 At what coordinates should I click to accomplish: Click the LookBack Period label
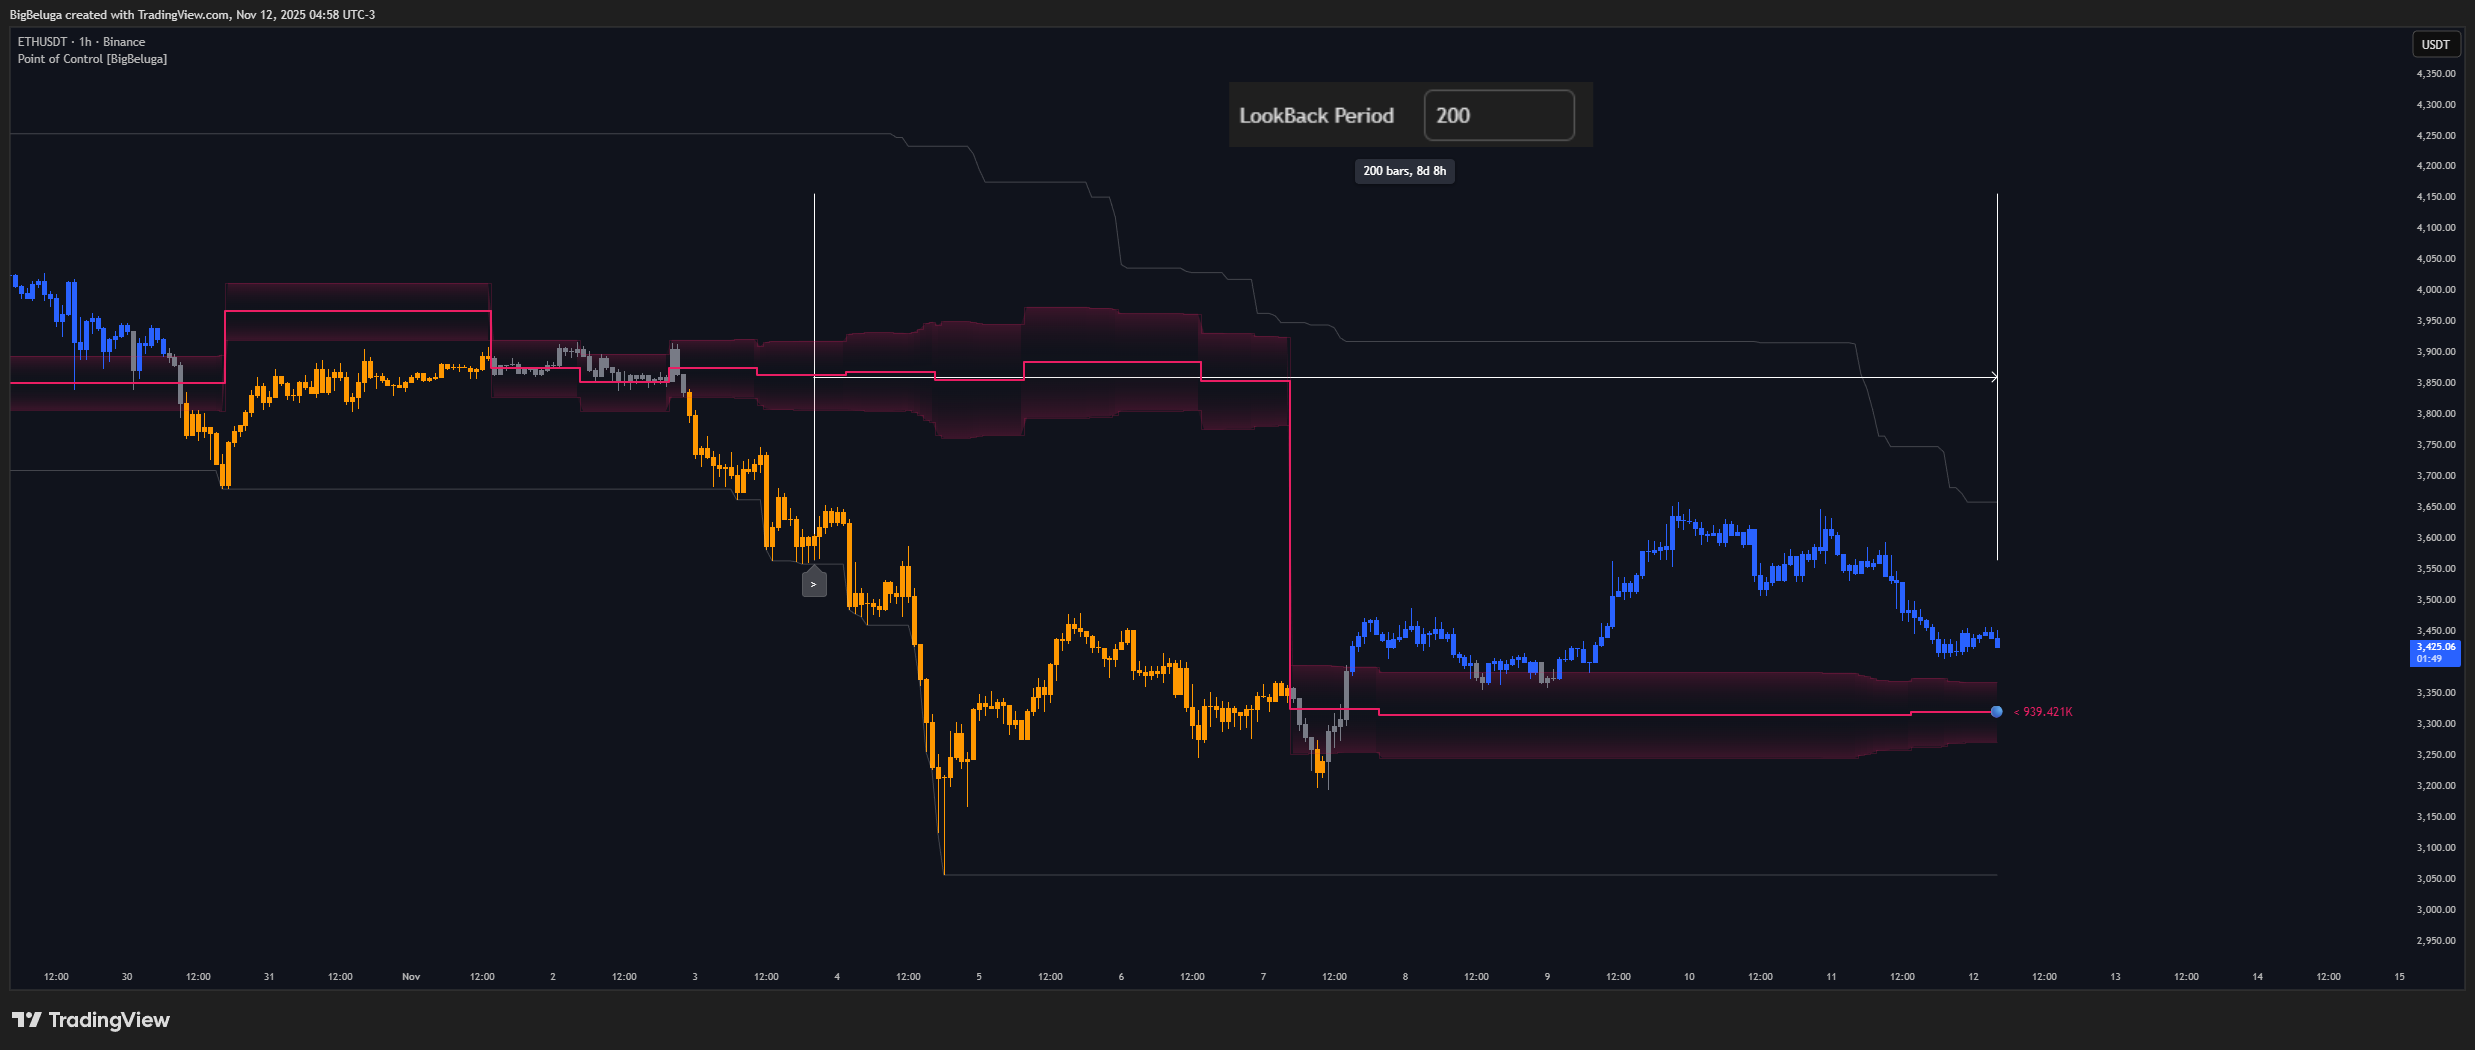coord(1316,116)
